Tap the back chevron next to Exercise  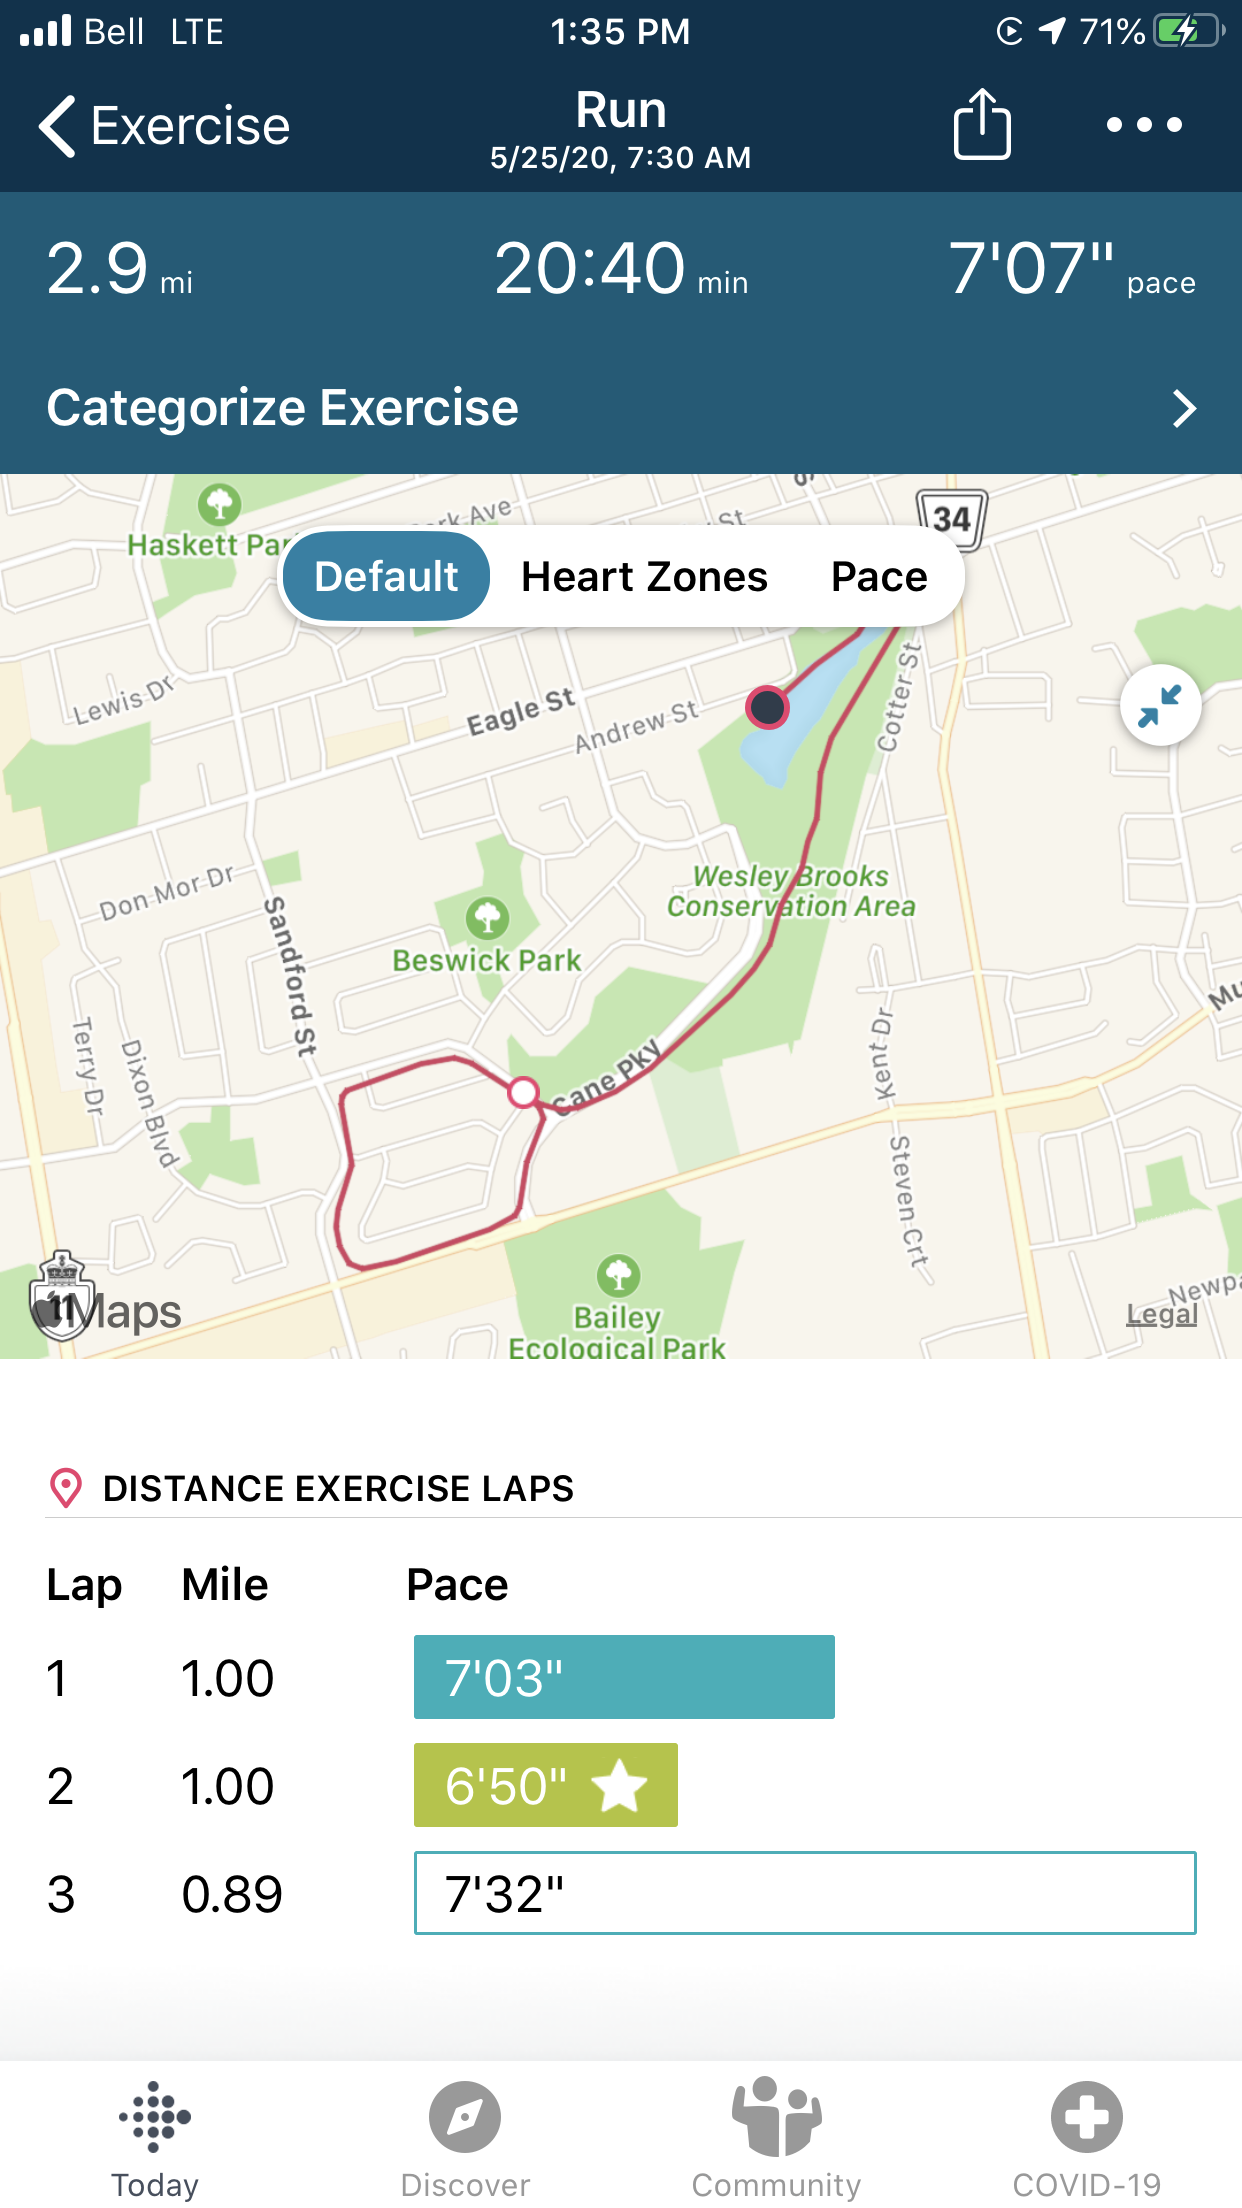pyautogui.click(x=55, y=124)
